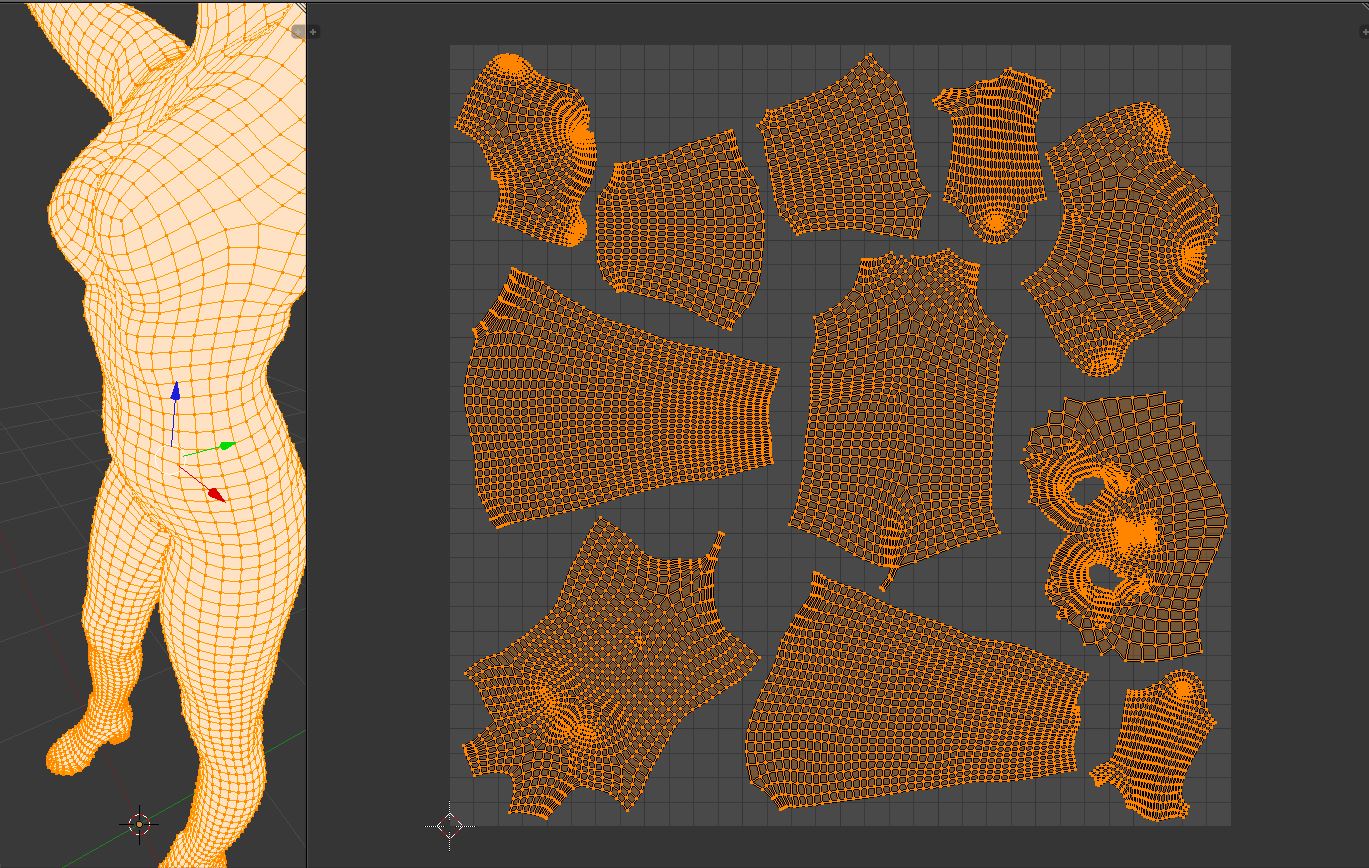Grab the red X-axis manipulator arrow

tap(215, 493)
